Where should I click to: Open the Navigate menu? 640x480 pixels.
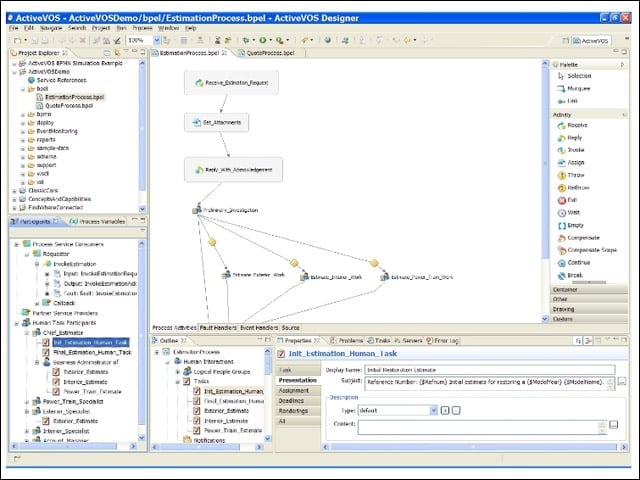click(x=51, y=28)
